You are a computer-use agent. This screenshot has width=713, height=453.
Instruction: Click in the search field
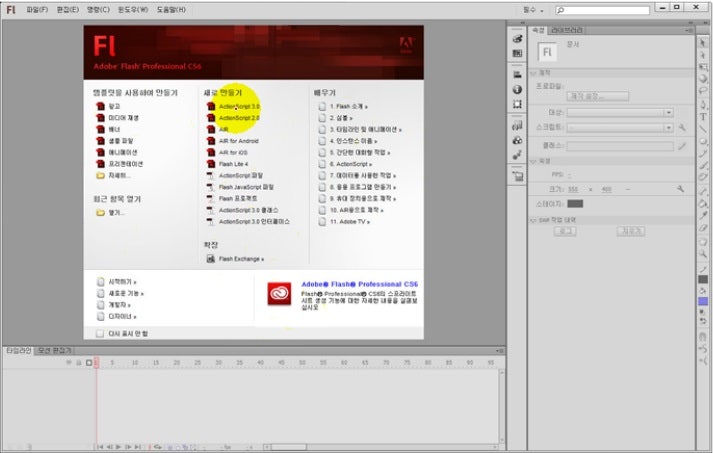603,10
